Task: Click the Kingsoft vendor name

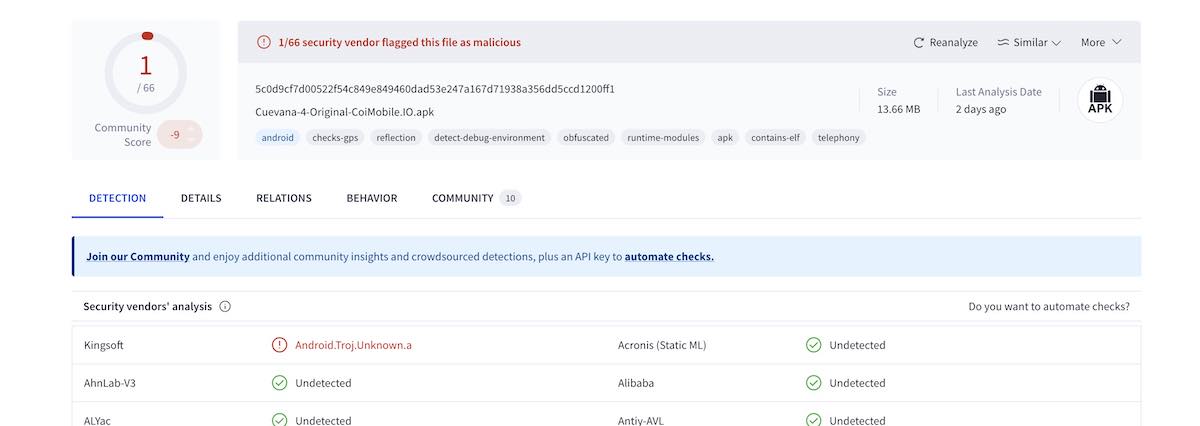Action: point(104,345)
